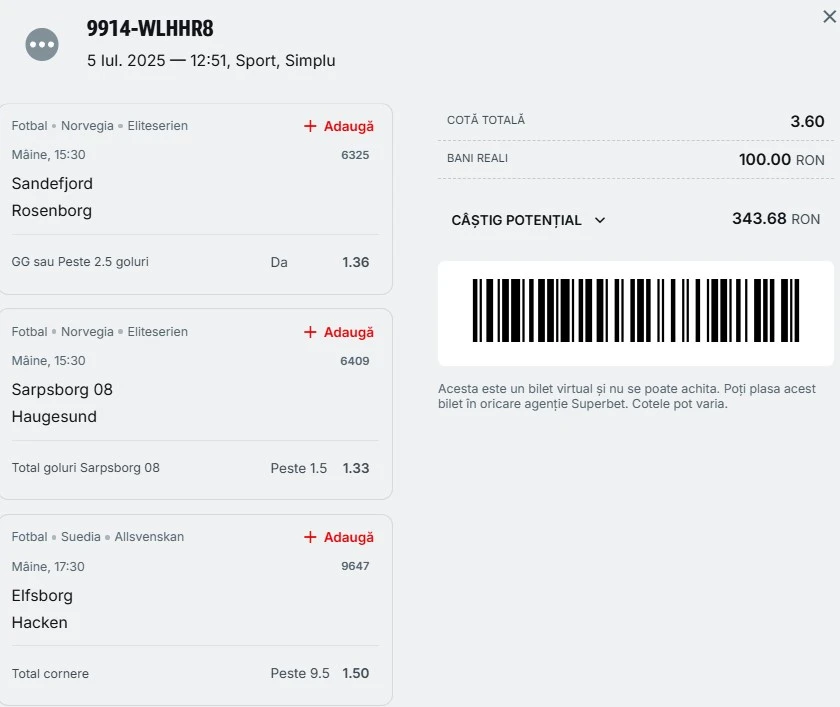Click the Câștig potențial label
840x707 pixels.
click(x=516, y=220)
